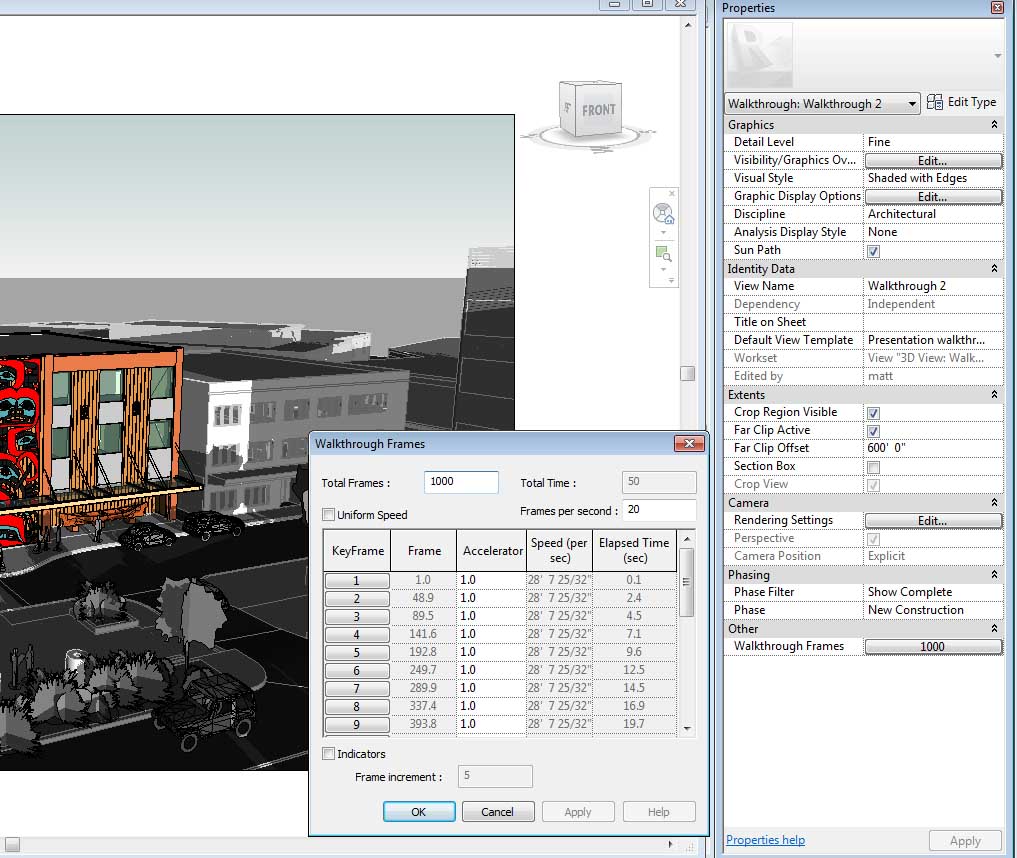This screenshot has height=858, width=1017.
Task: Click the ViewCube FRONT face
Action: (x=597, y=111)
